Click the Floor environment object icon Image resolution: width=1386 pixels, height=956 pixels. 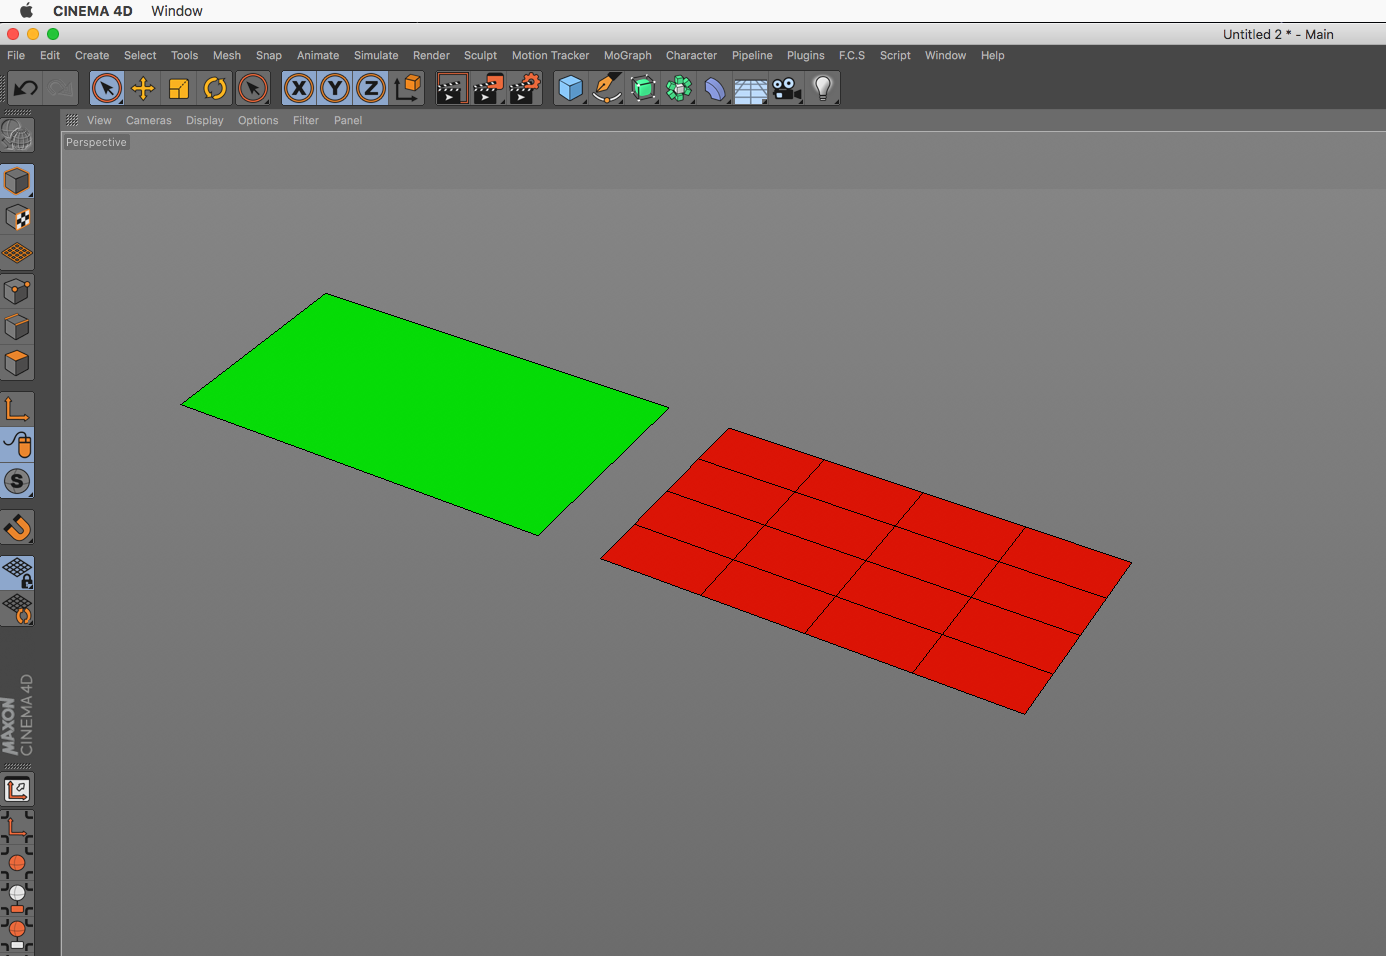tap(751, 88)
